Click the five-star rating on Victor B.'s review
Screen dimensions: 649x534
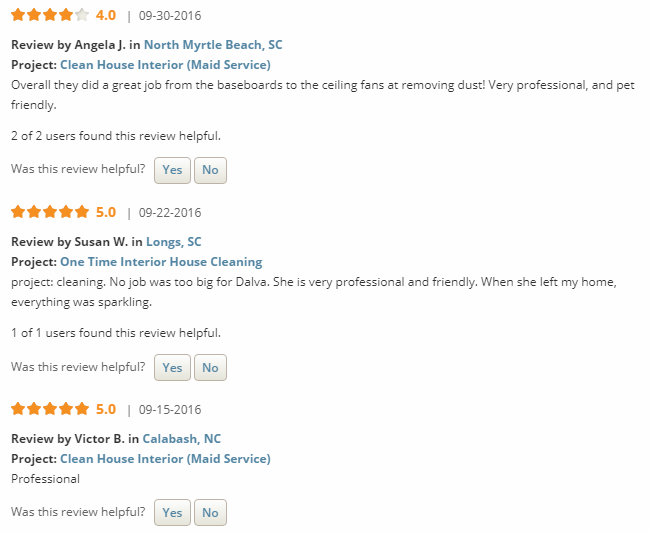(50, 409)
